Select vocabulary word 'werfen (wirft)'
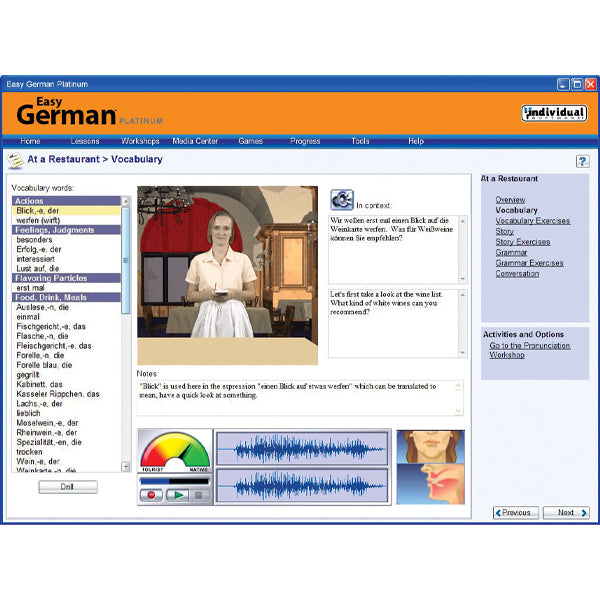 (66, 220)
